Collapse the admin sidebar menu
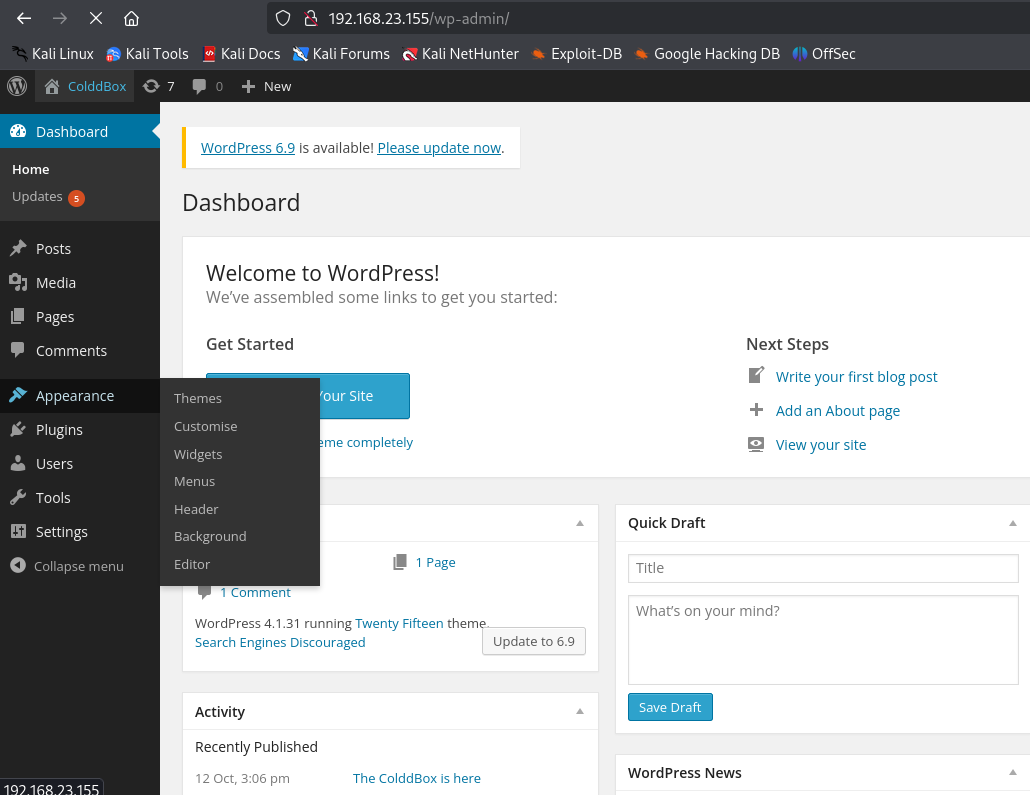This screenshot has height=795, width=1030. (x=67, y=566)
